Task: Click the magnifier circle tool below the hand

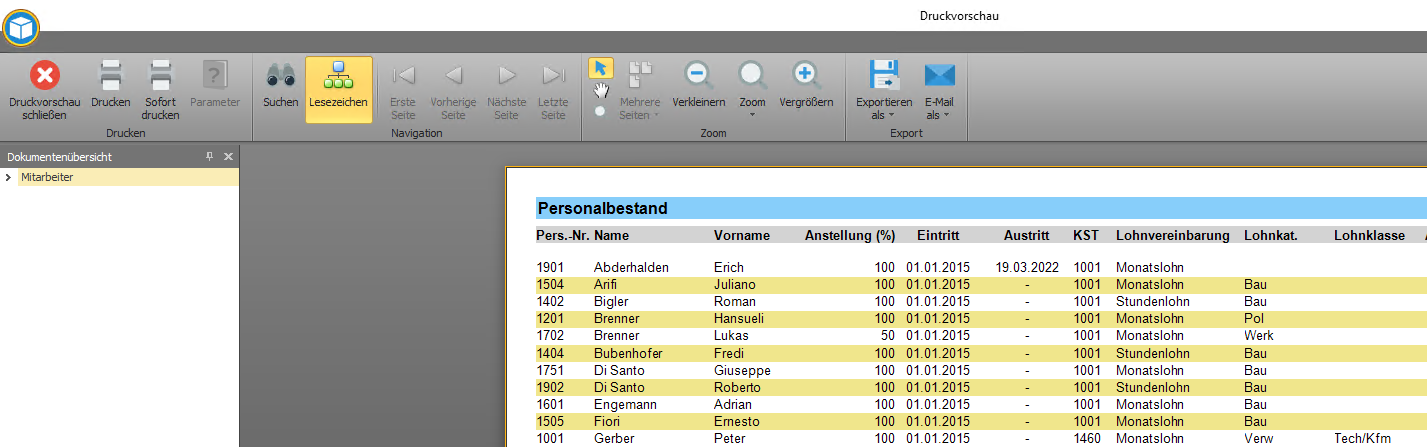Action: [600, 111]
